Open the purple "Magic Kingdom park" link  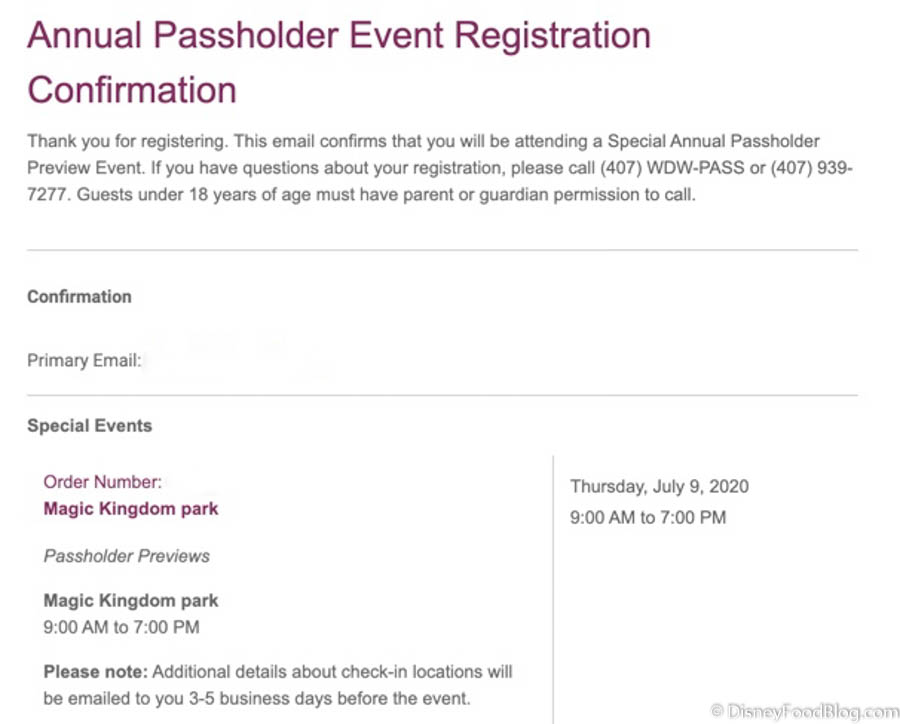130,508
